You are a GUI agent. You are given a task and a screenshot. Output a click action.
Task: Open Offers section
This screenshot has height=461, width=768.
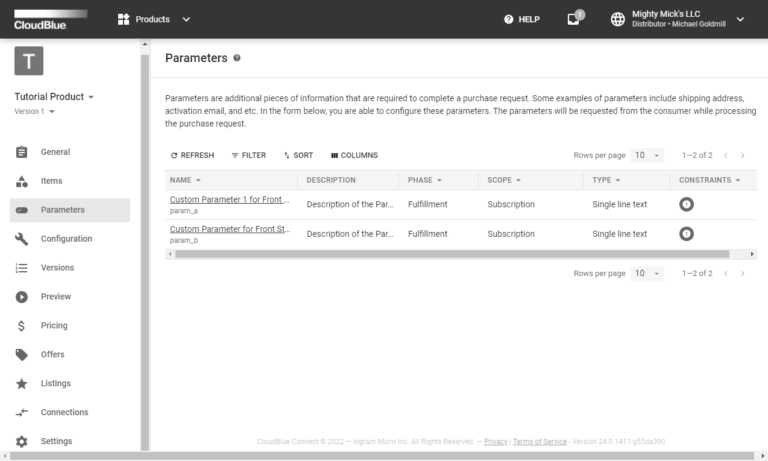tap(52, 354)
